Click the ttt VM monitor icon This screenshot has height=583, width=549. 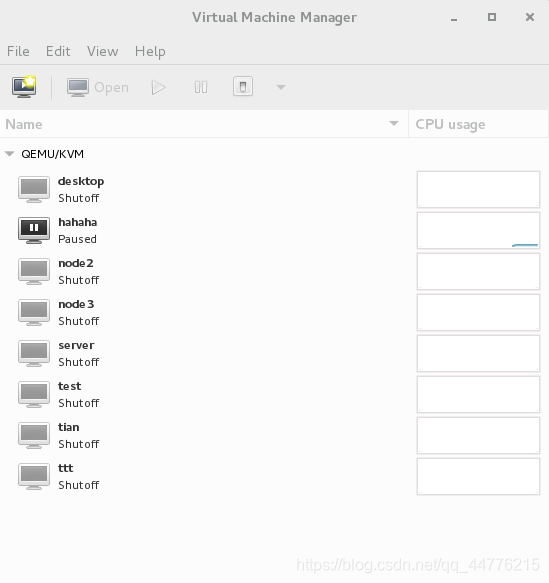[34, 476]
